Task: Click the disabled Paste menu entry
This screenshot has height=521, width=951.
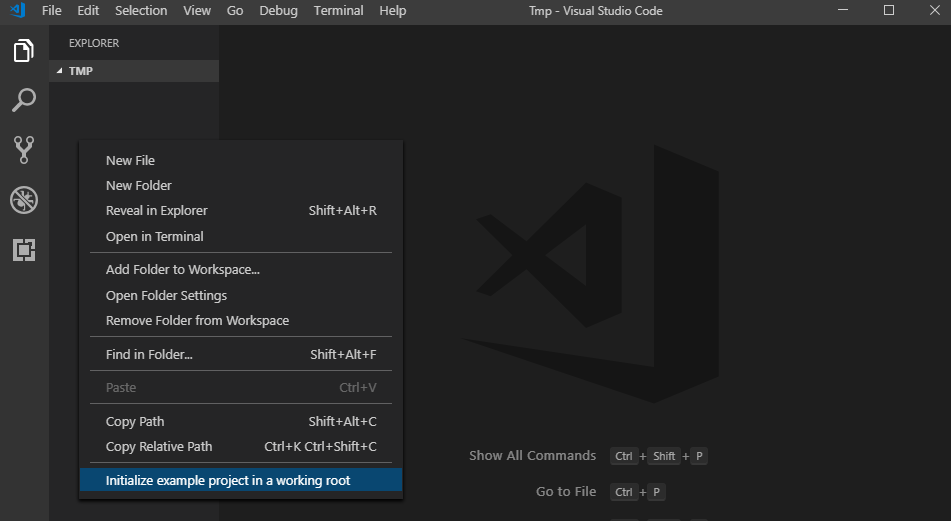Action: [x=241, y=388]
